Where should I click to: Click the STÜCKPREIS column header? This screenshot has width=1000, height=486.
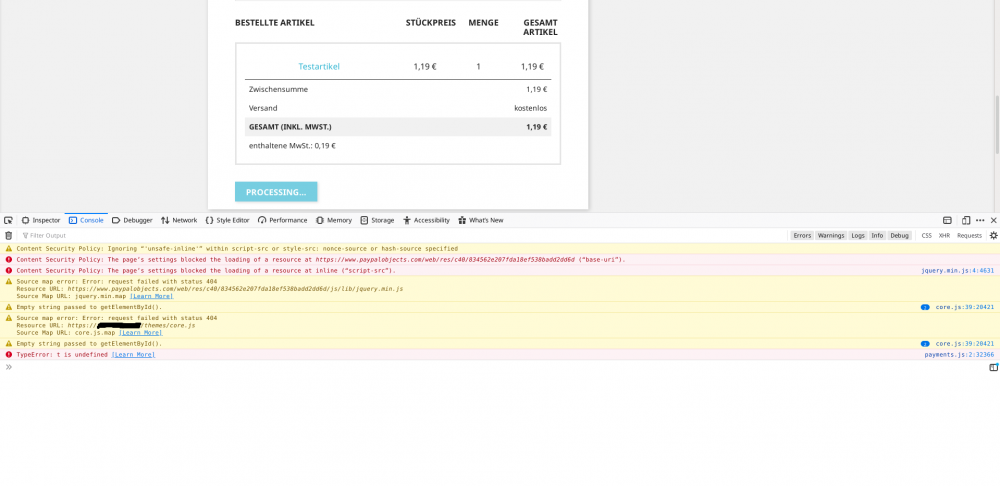430,23
